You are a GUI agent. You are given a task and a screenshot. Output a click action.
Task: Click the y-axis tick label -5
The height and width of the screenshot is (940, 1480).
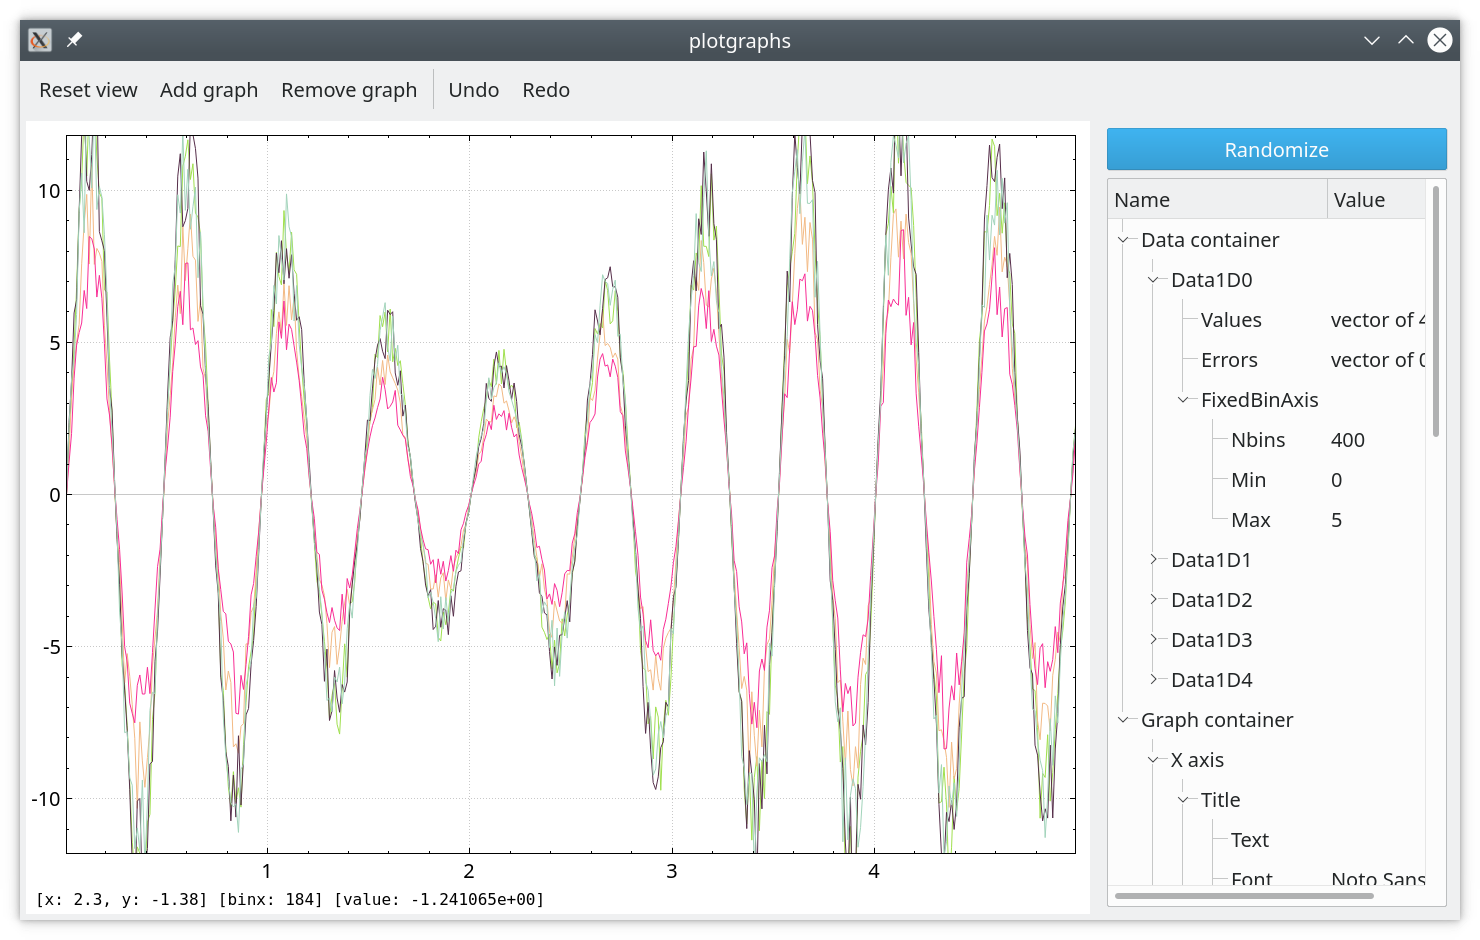[x=52, y=647]
